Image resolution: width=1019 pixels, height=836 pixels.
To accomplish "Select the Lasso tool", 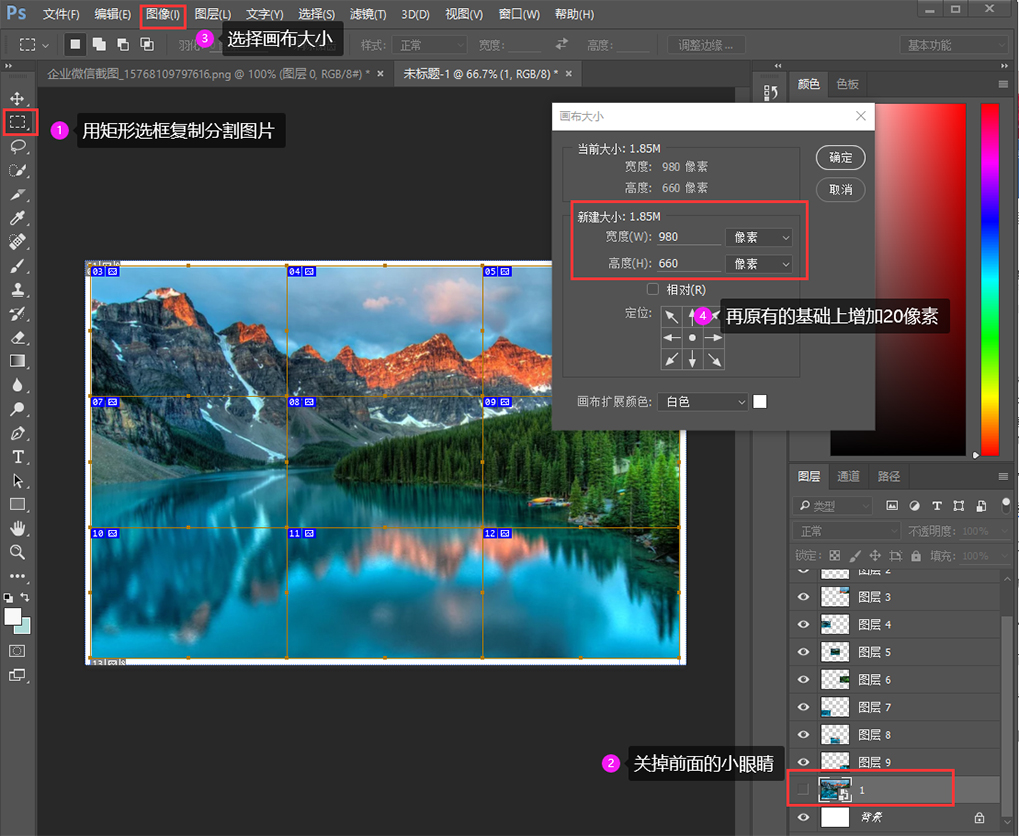I will [x=17, y=146].
